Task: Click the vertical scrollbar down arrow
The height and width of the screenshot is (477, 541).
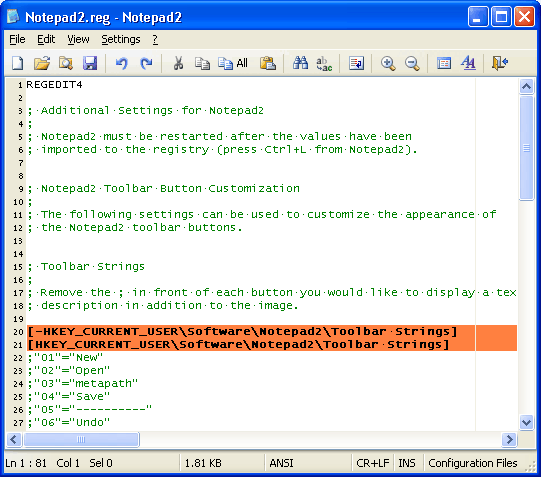Action: click(527, 422)
